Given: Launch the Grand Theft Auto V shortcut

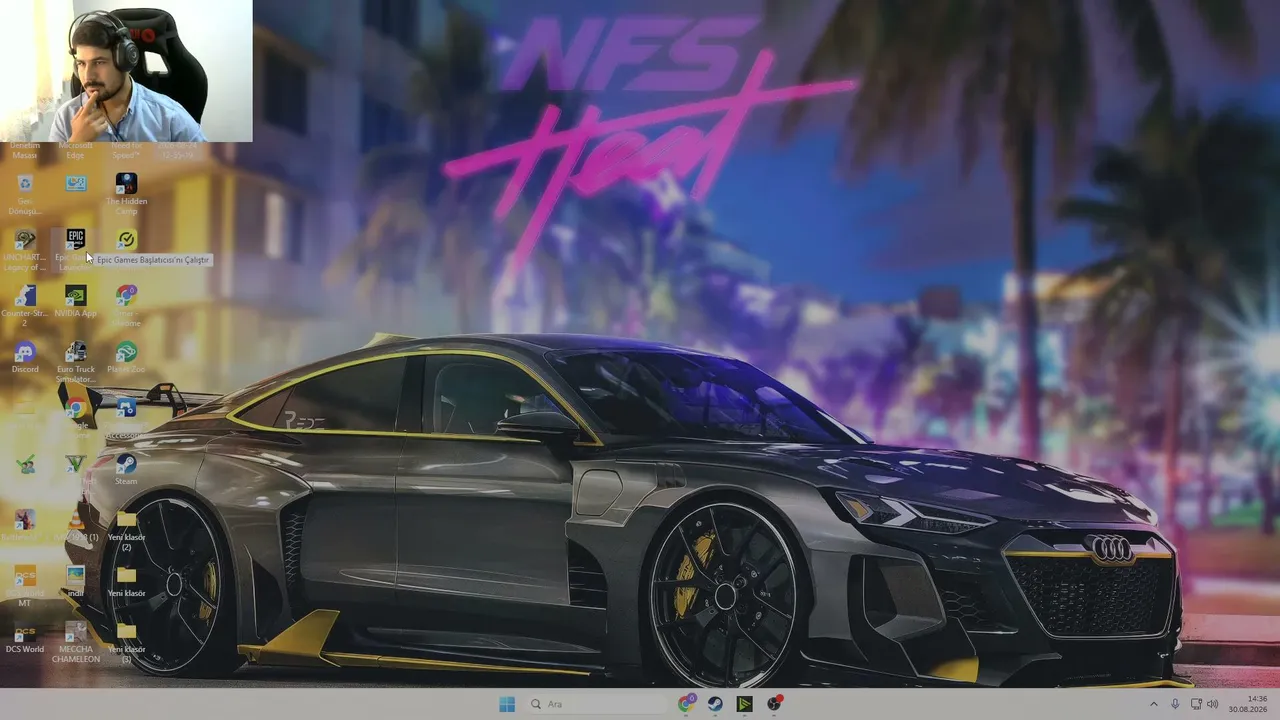Looking at the screenshot, I should (x=76, y=464).
